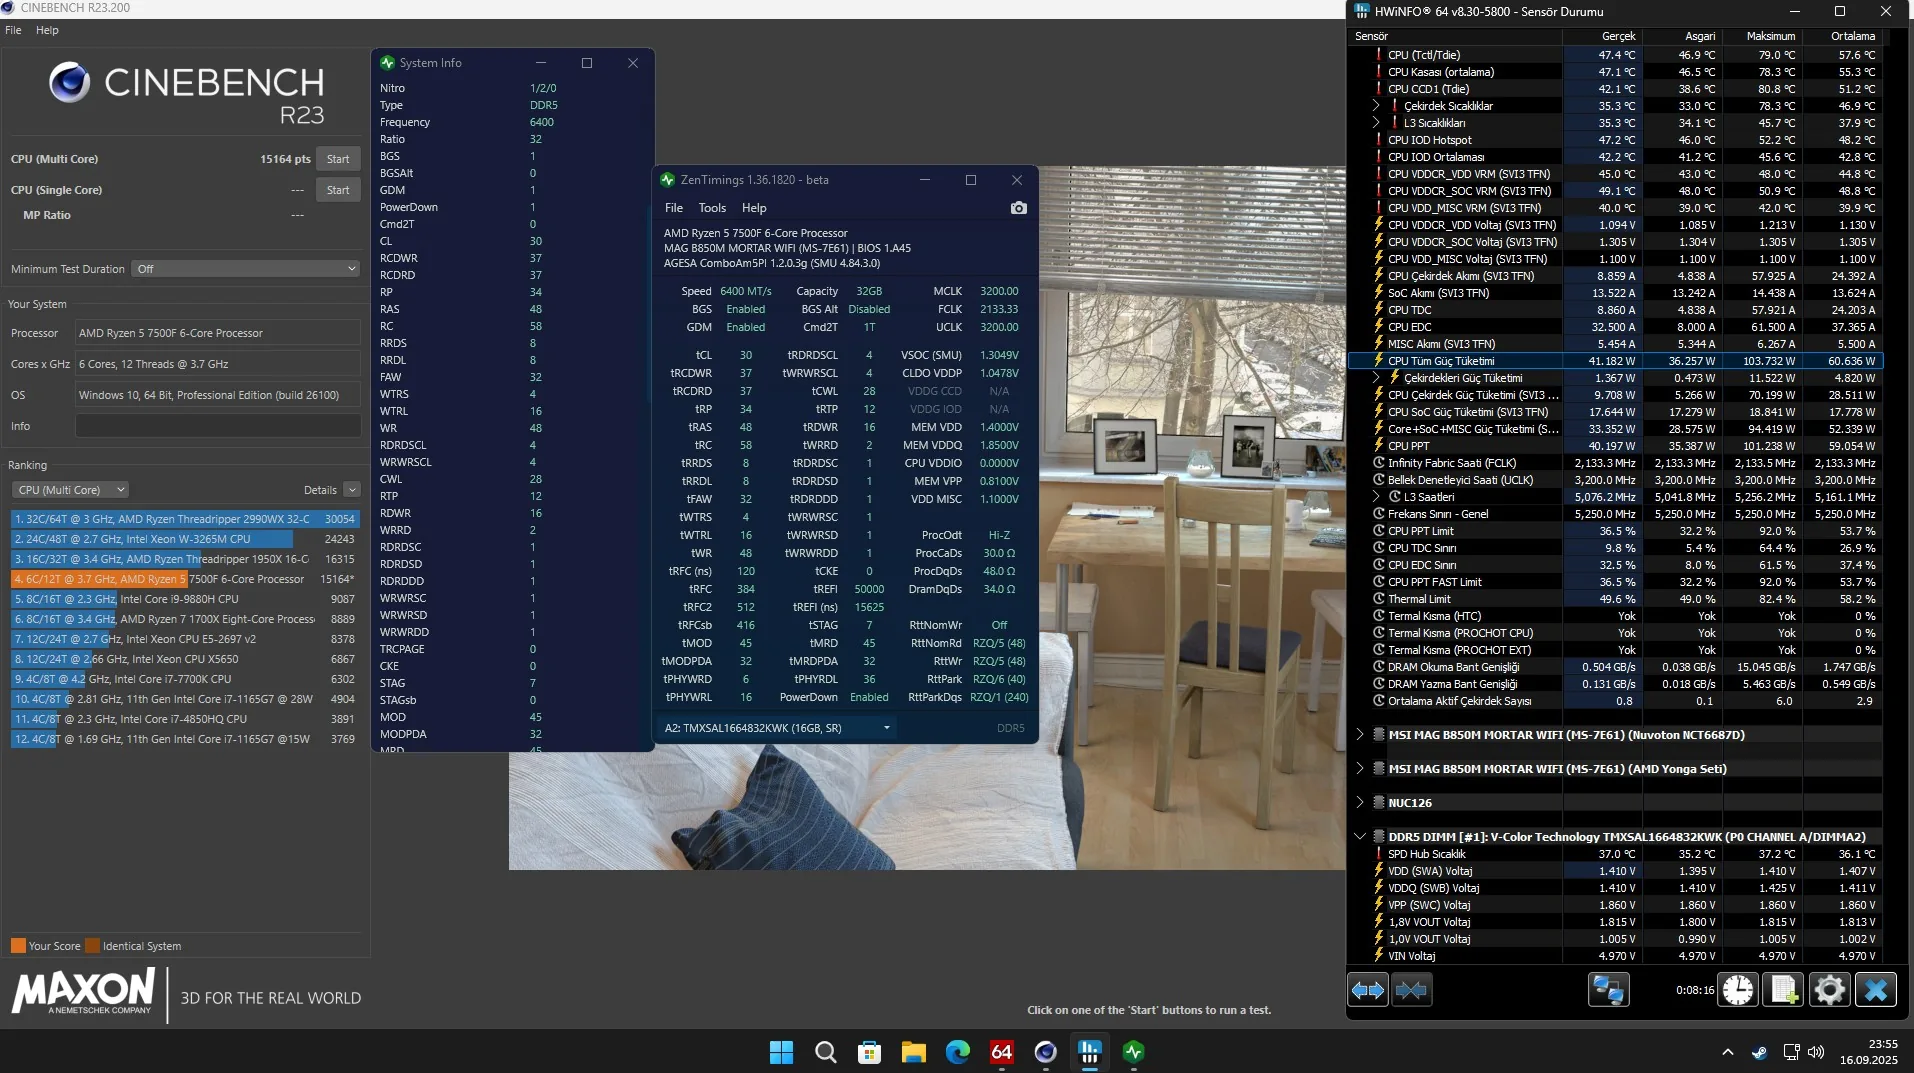1914x1073 pixels.
Task: Switch to Cinebench on the taskbar
Action: pos(1045,1052)
